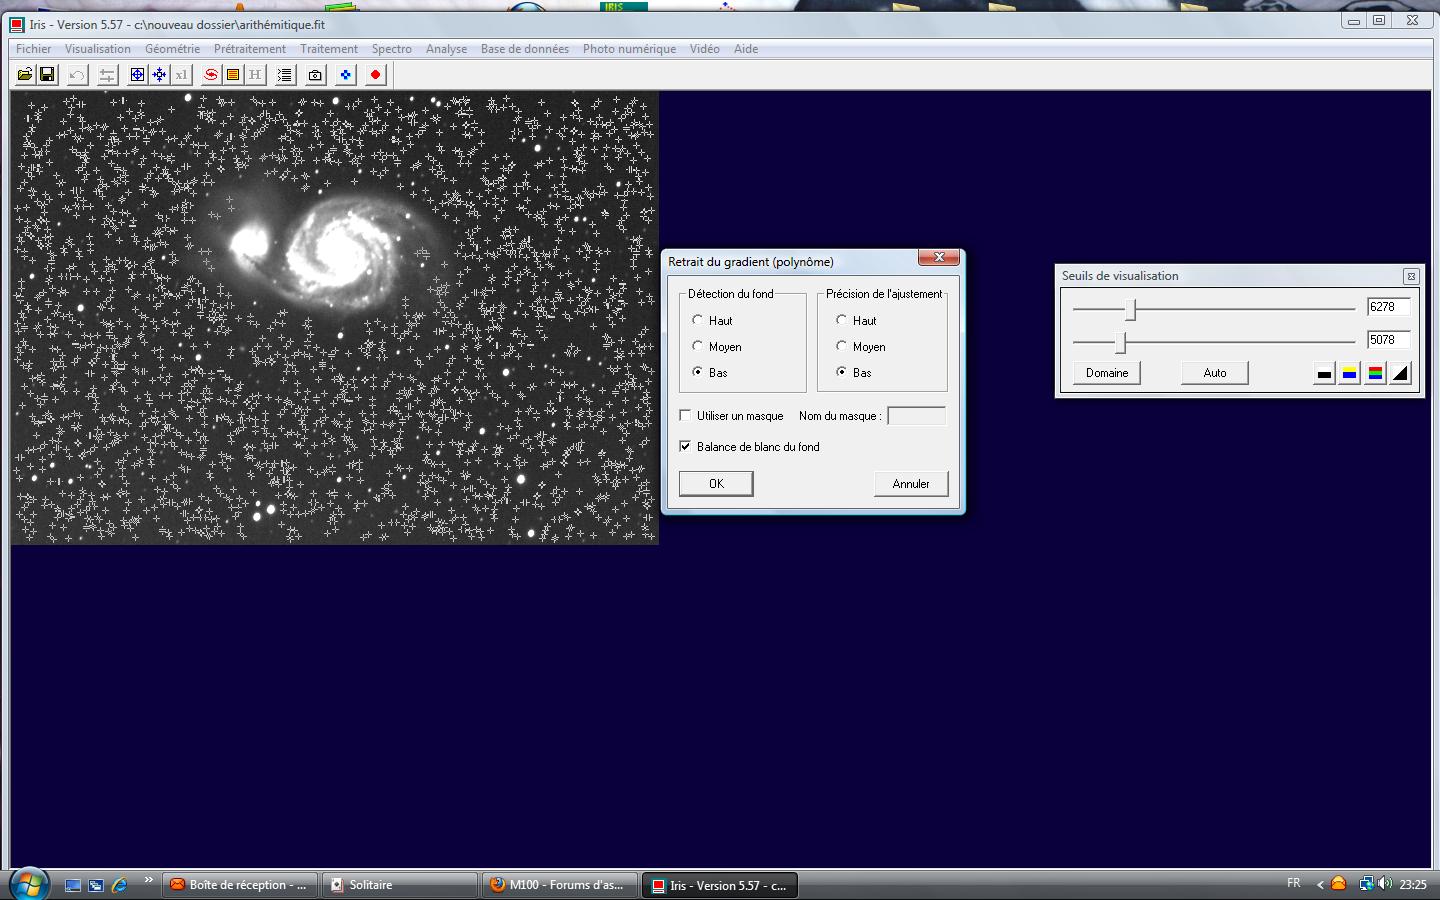Open the Traitement menu
Image resolution: width=1440 pixels, height=900 pixels.
click(329, 48)
